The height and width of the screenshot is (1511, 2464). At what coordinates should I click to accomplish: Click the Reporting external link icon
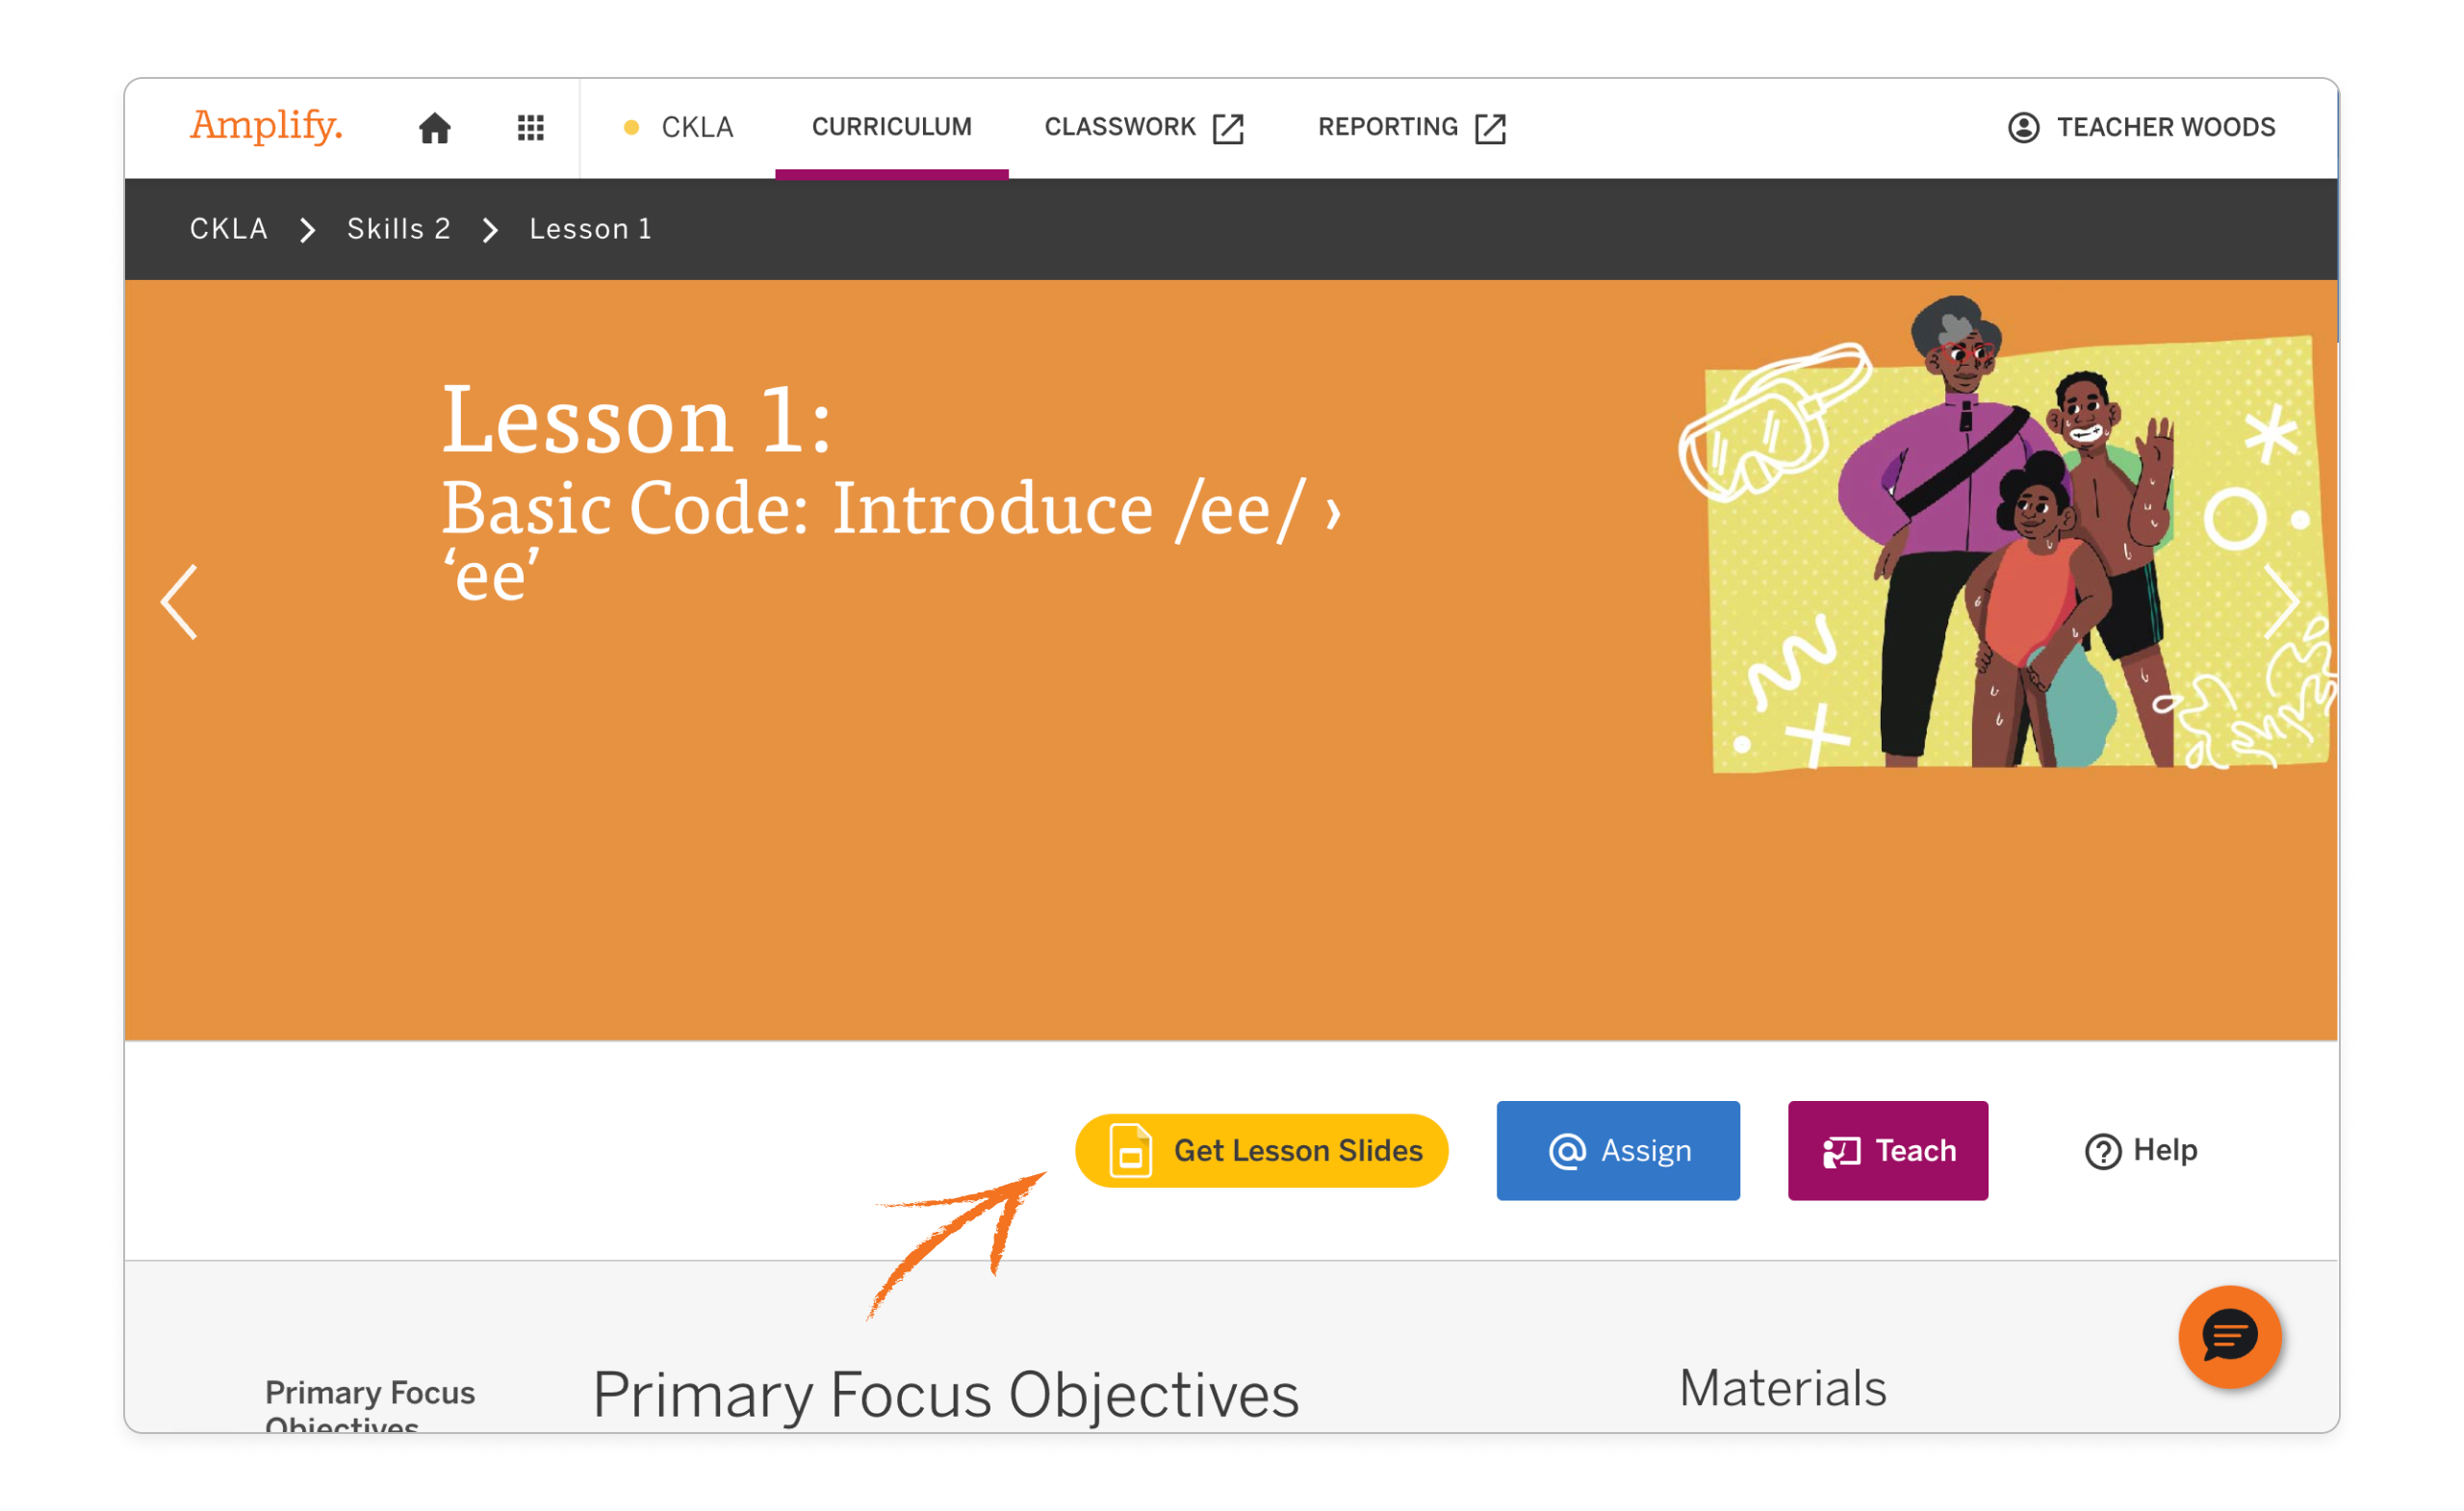(1490, 128)
